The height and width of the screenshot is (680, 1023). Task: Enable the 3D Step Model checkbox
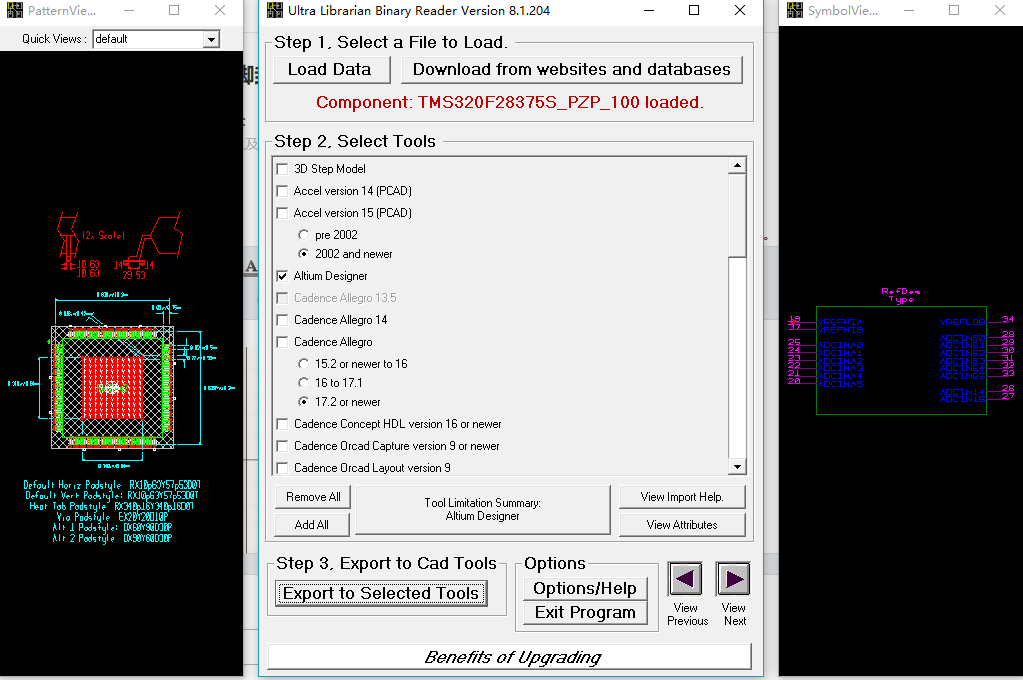click(282, 169)
